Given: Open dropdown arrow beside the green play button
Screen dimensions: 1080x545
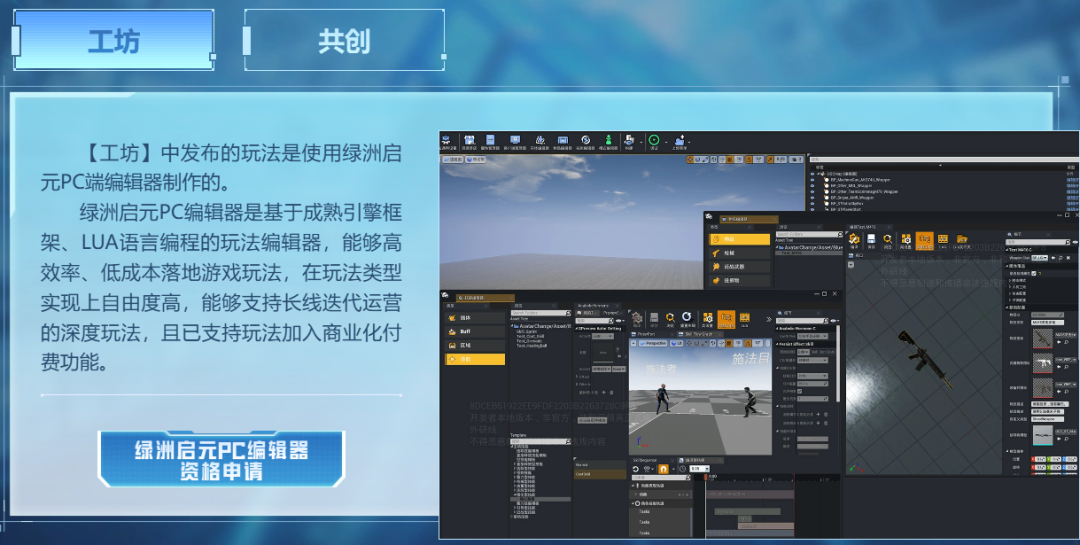Looking at the screenshot, I should tap(666, 143).
